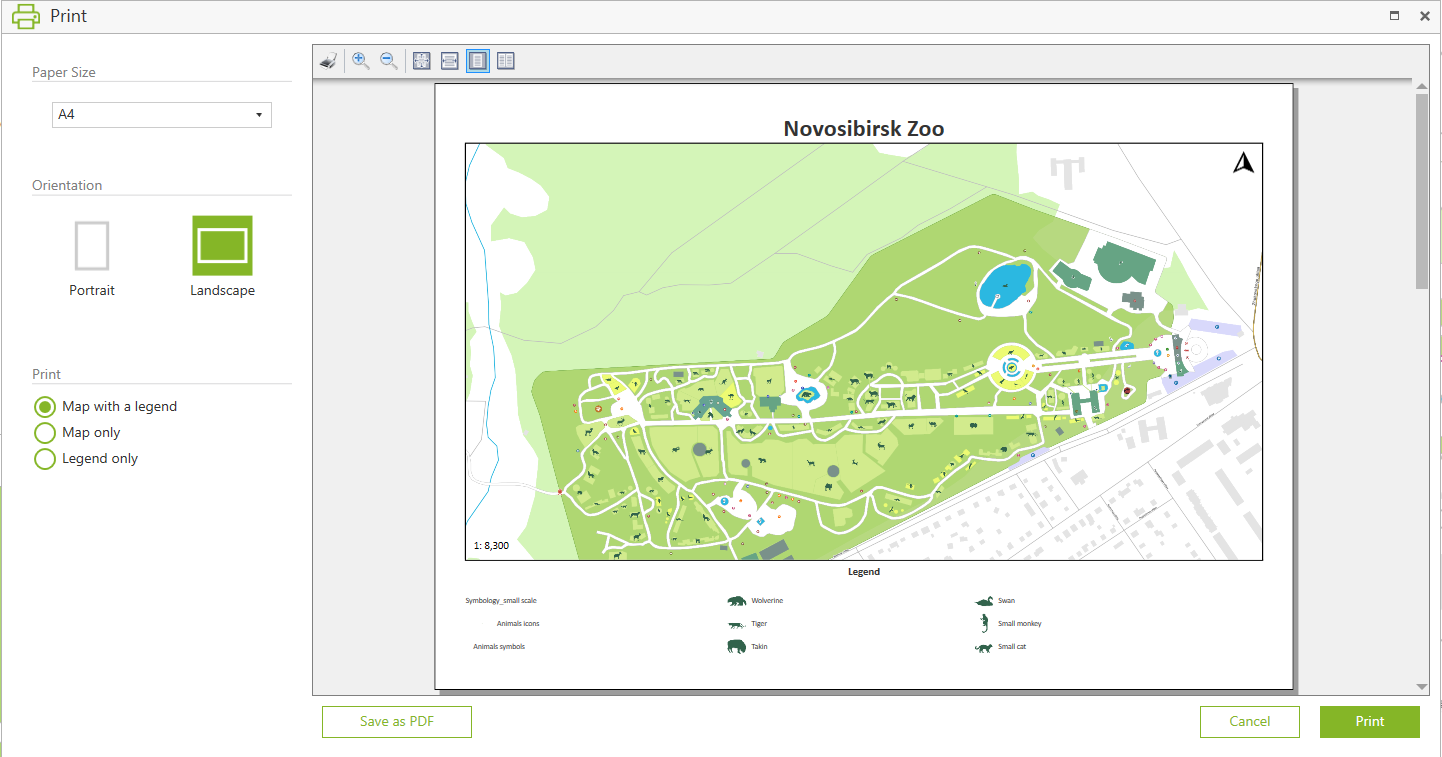The image size is (1442, 757).
Task: Click the Tiger legend icon
Action: (x=736, y=624)
